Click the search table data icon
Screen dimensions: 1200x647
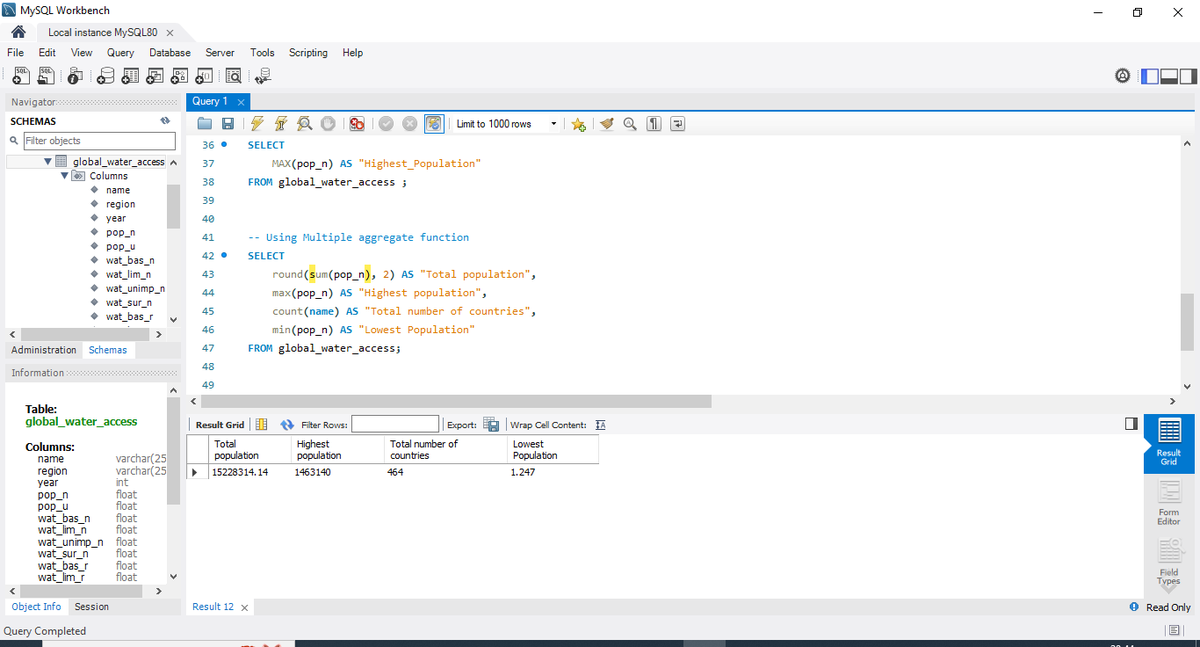pyautogui.click(x=233, y=76)
